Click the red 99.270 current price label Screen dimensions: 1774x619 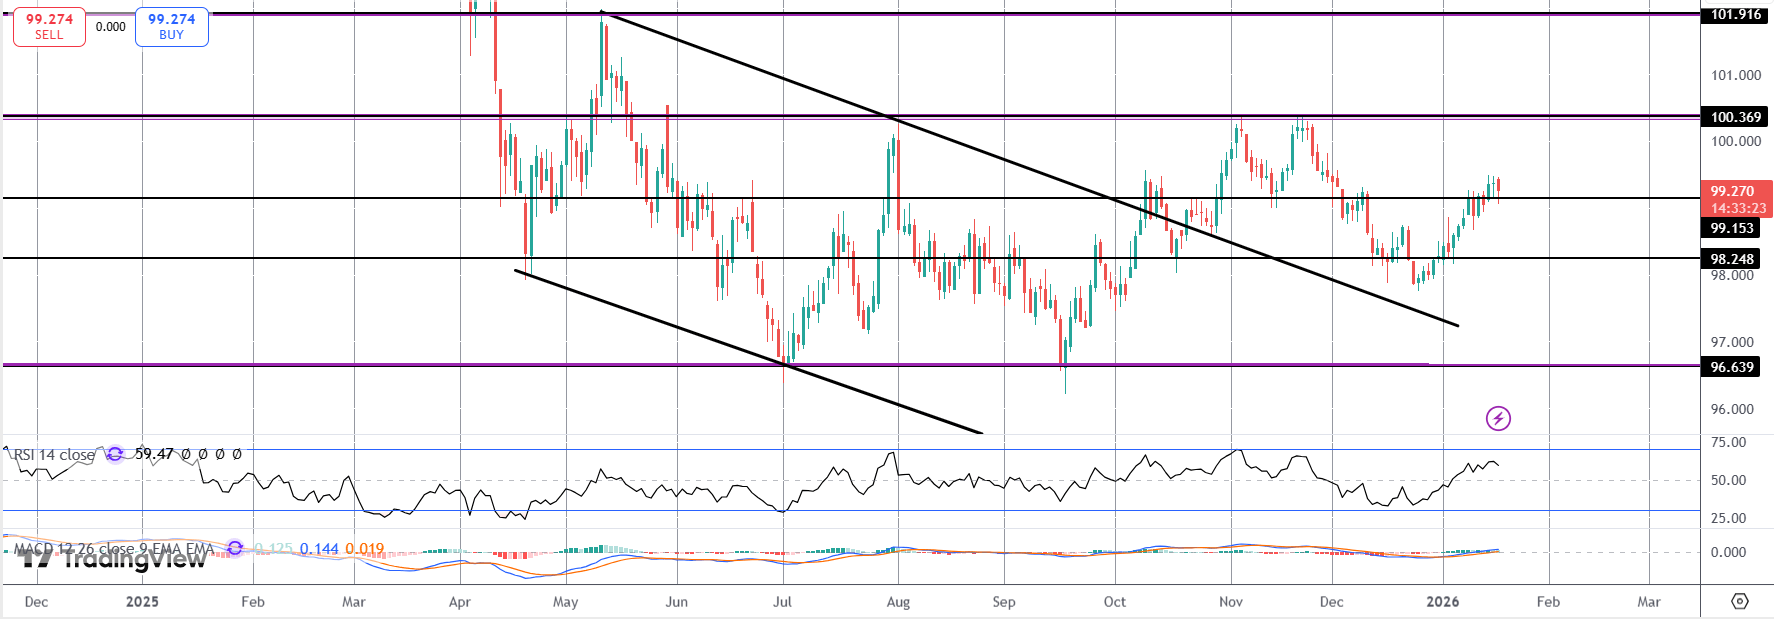1735,191
